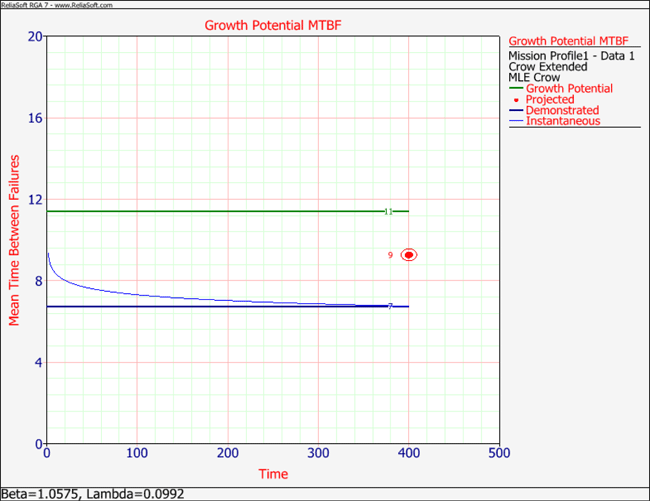Viewport: 650px width, 501px height.
Task: Click the green line value label '11'
Action: pos(388,211)
